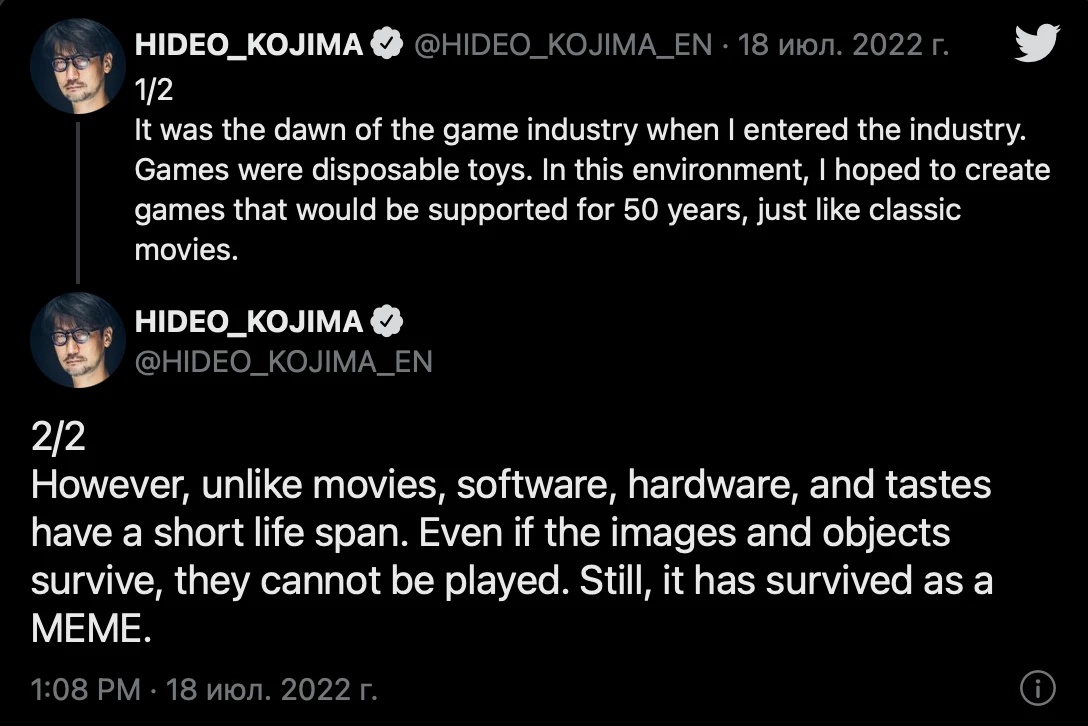Open Kojima's avatar on the 1/2 tweet

point(78,66)
